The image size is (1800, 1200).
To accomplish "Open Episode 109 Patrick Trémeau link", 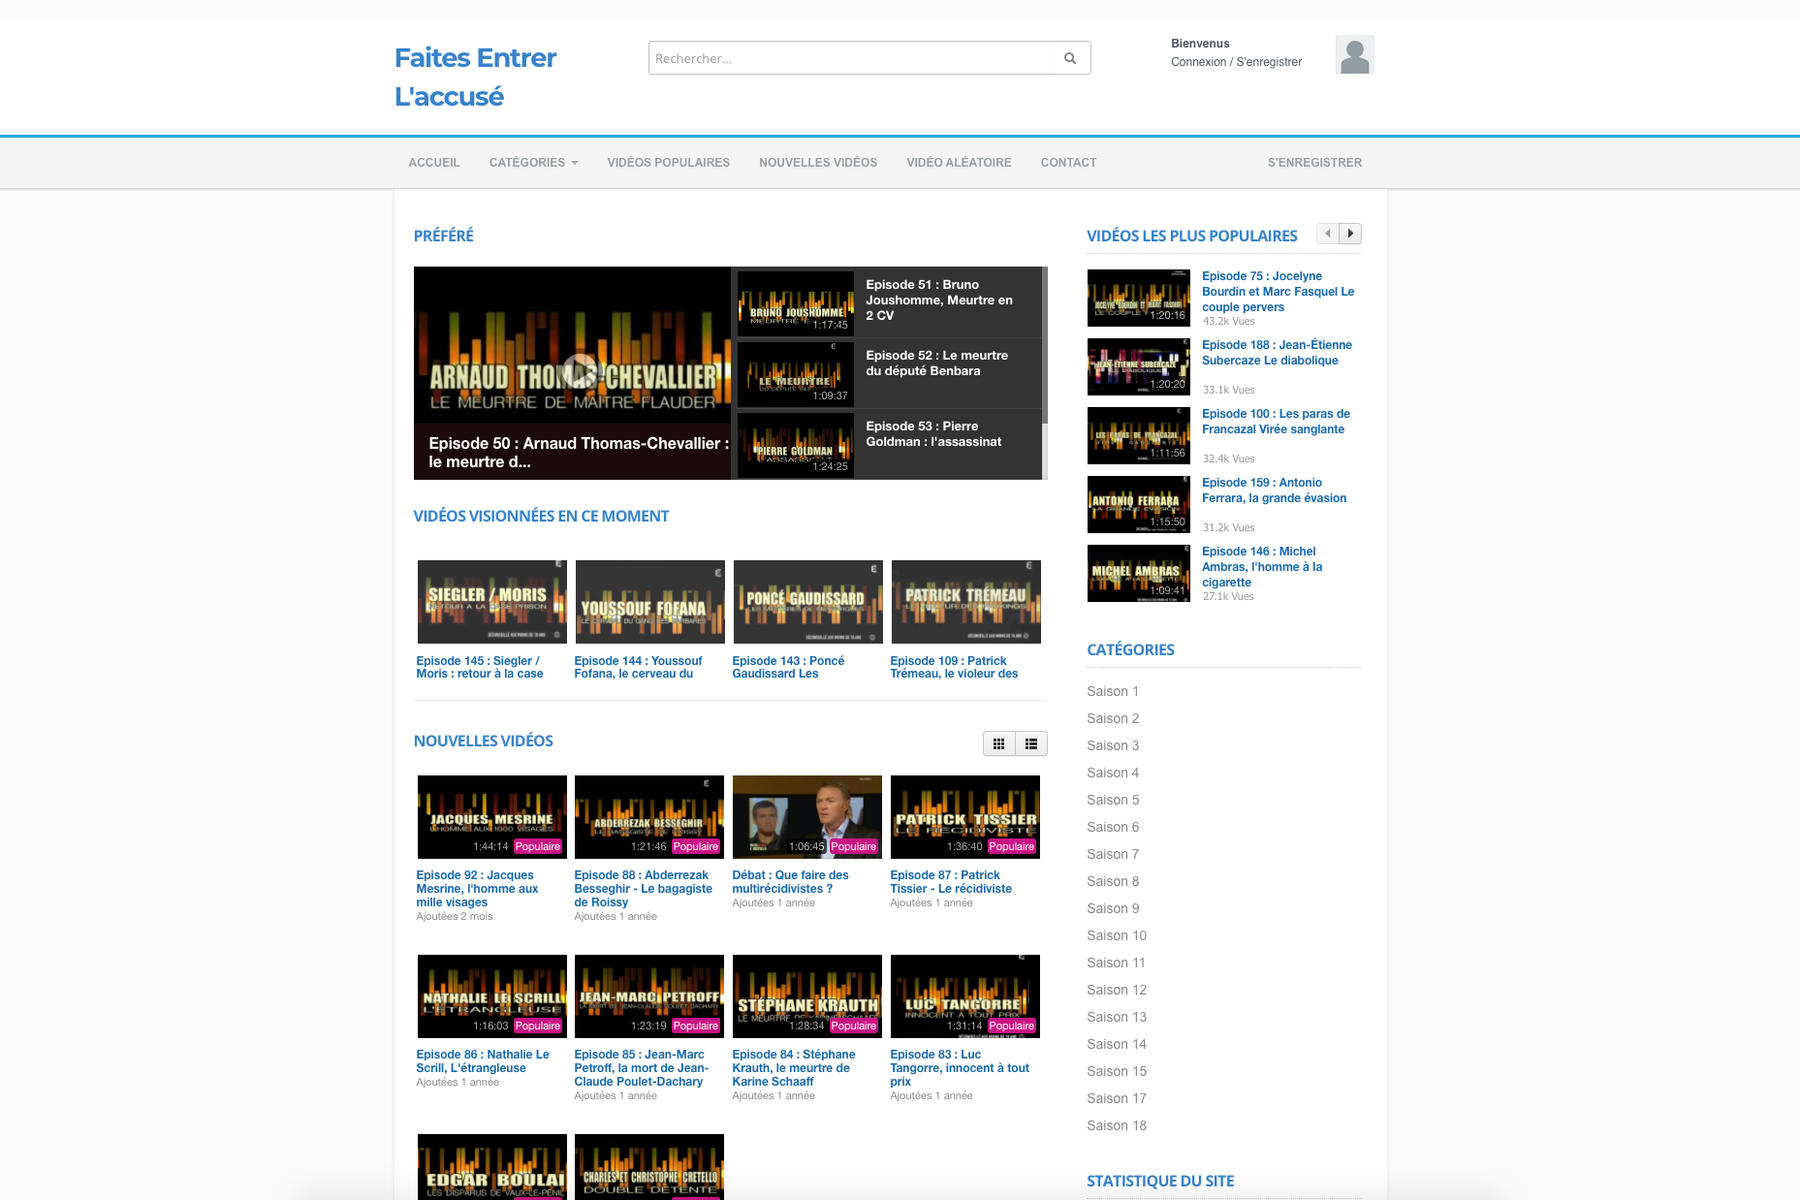I will (x=954, y=668).
